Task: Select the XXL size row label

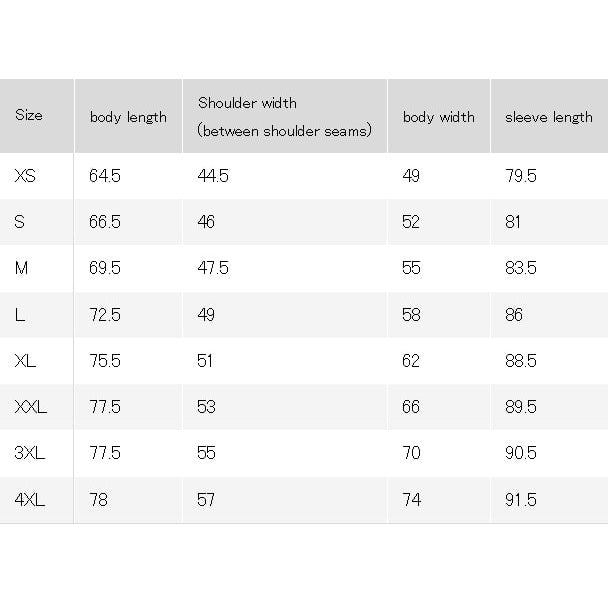Action: tap(31, 407)
